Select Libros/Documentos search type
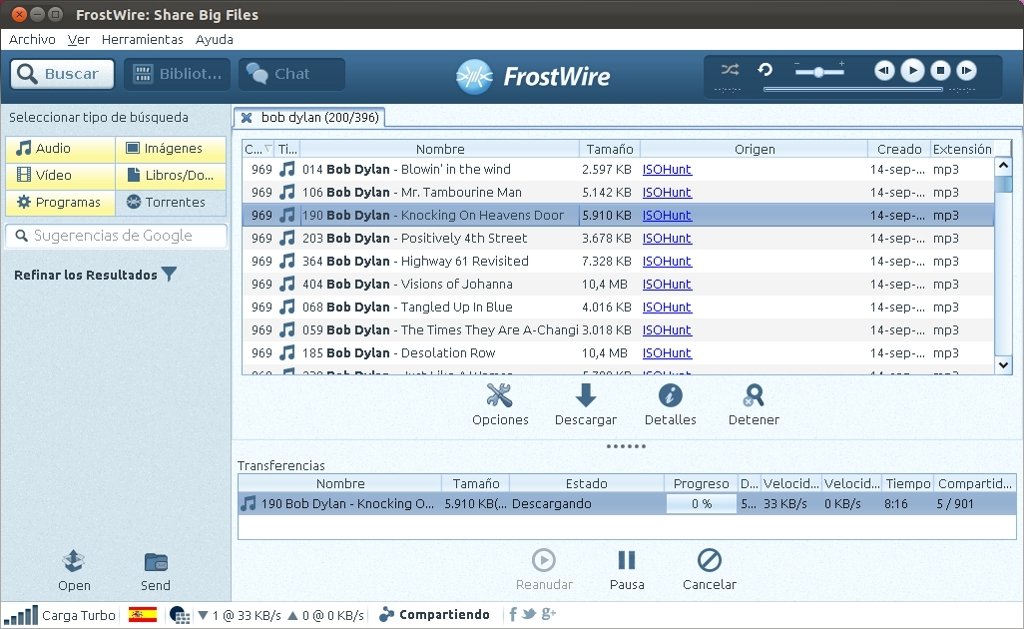1024x629 pixels. tap(171, 176)
